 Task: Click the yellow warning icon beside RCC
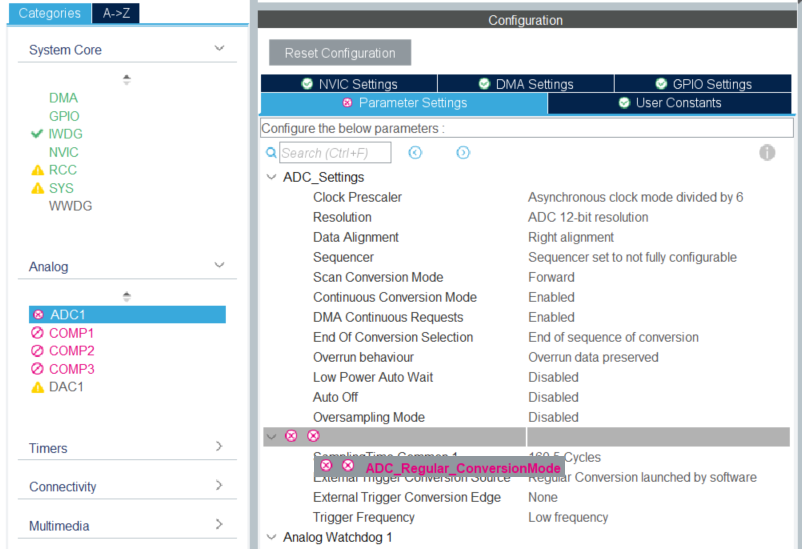(38, 170)
